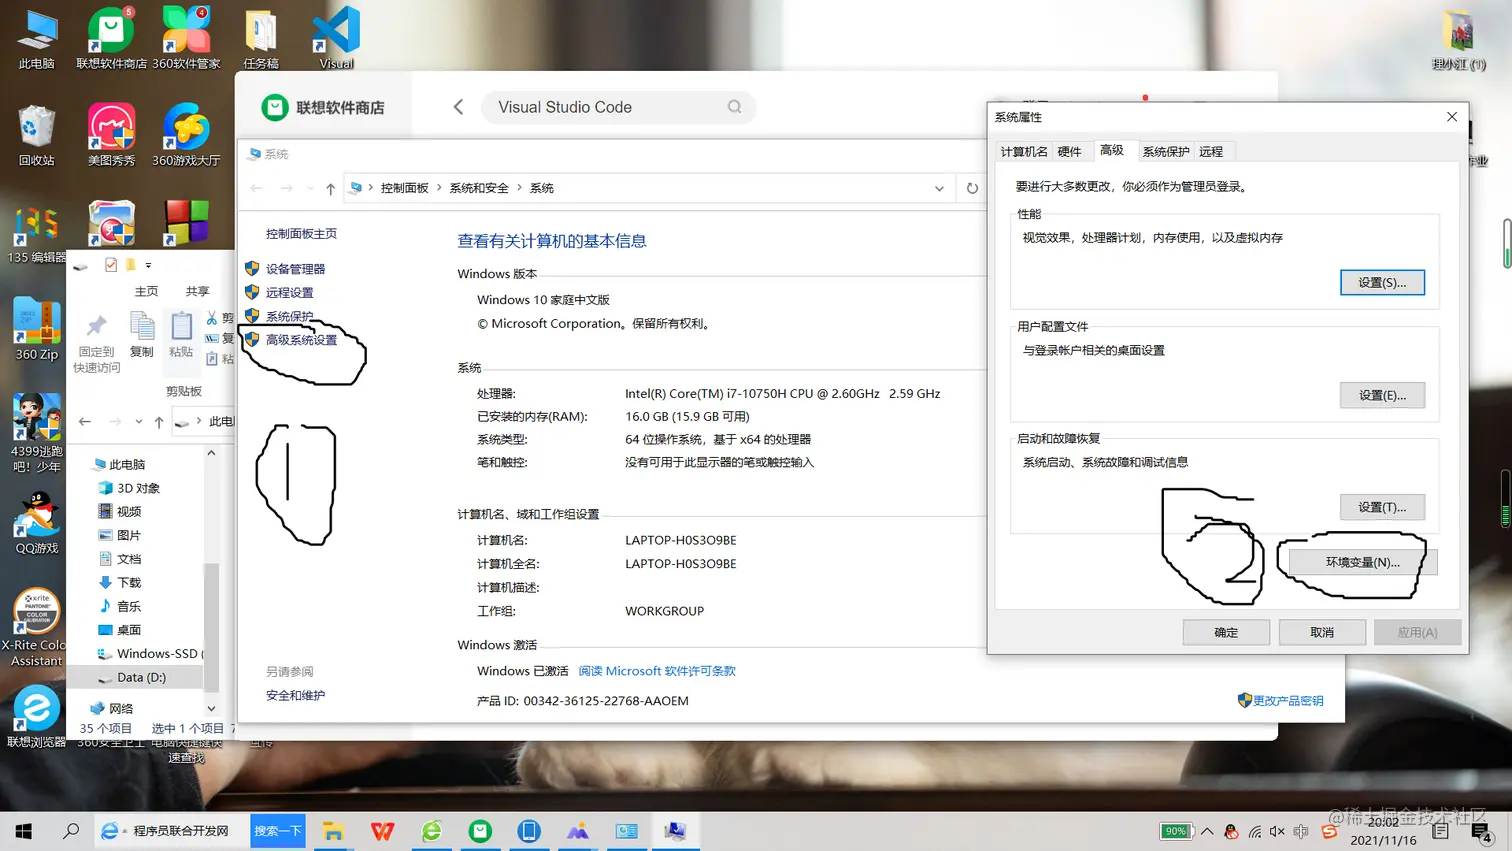Select the 高级 tab
The width and height of the screenshot is (1512, 851).
pyautogui.click(x=1112, y=150)
